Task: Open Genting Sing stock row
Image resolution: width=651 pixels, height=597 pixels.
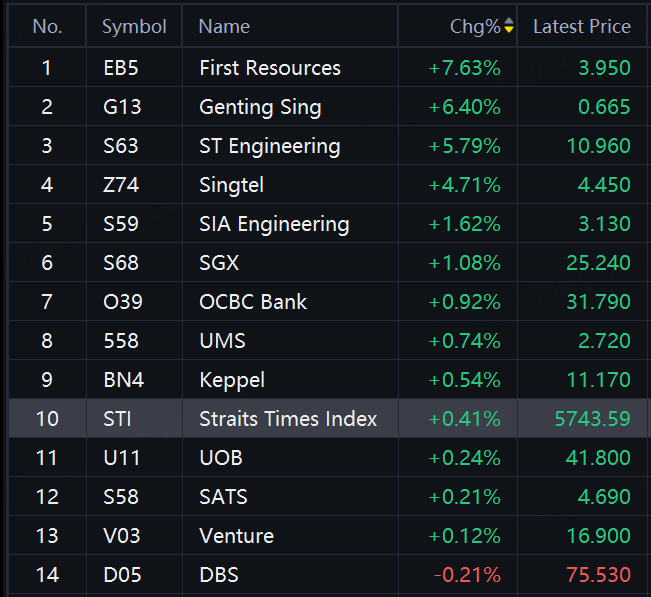Action: point(328,107)
